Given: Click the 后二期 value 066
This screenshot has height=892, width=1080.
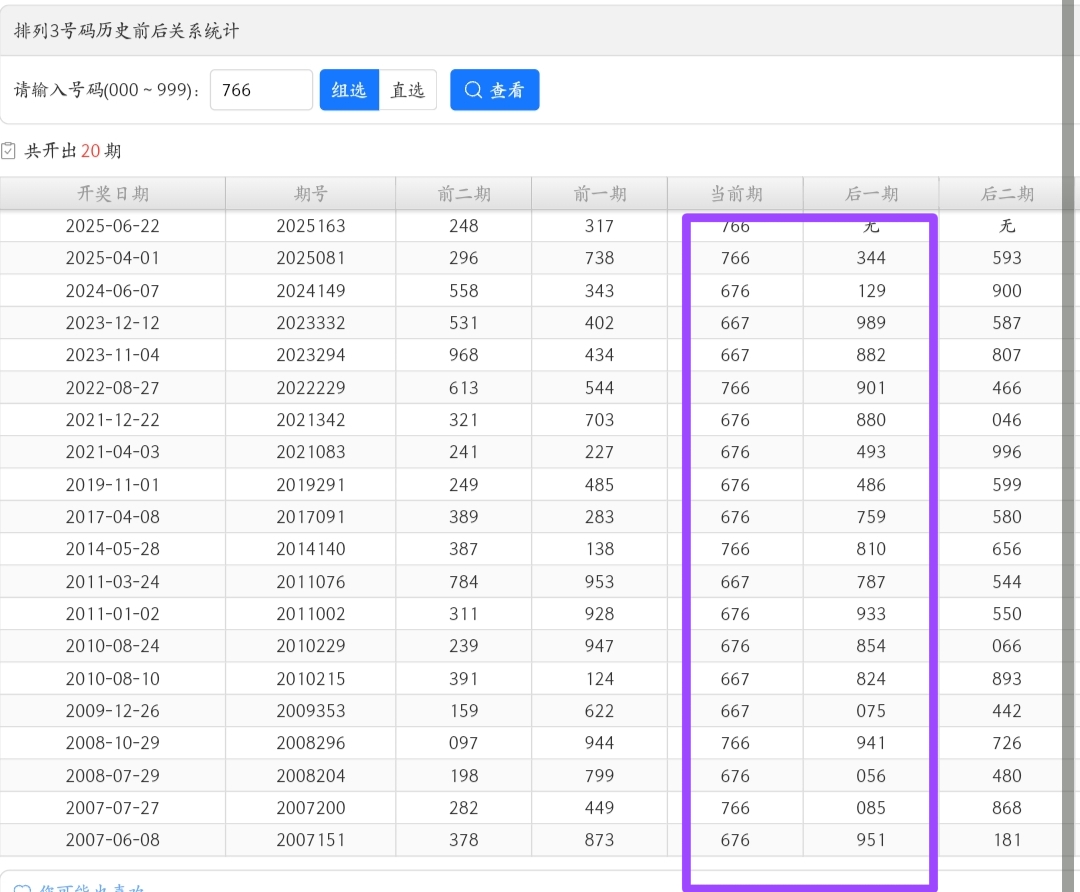Looking at the screenshot, I should 1007,646.
